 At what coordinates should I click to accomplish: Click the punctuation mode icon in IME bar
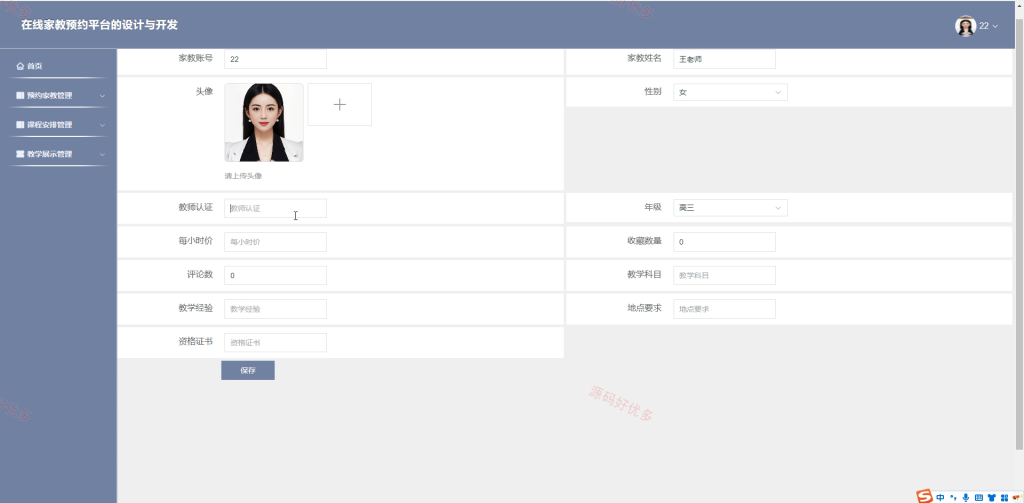click(953, 498)
